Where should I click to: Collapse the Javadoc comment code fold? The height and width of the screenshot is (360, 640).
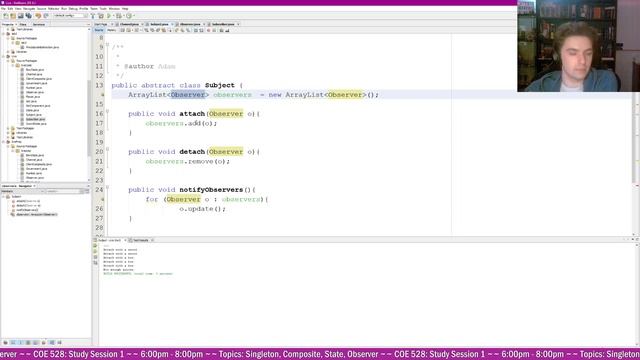point(107,44)
